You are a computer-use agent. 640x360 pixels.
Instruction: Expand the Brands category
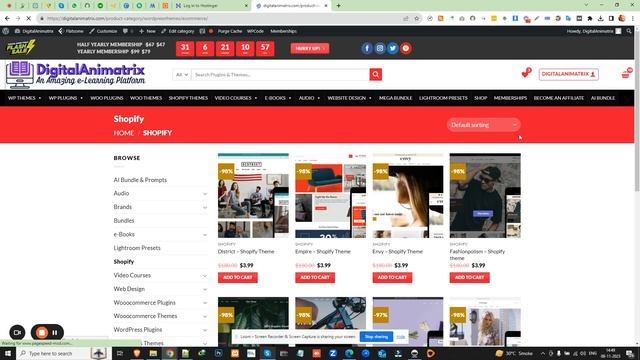click(205, 207)
